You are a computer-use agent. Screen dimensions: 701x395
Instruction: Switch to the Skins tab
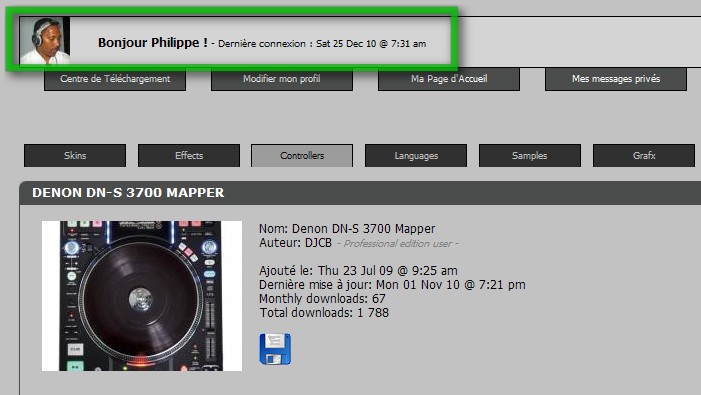(75, 155)
